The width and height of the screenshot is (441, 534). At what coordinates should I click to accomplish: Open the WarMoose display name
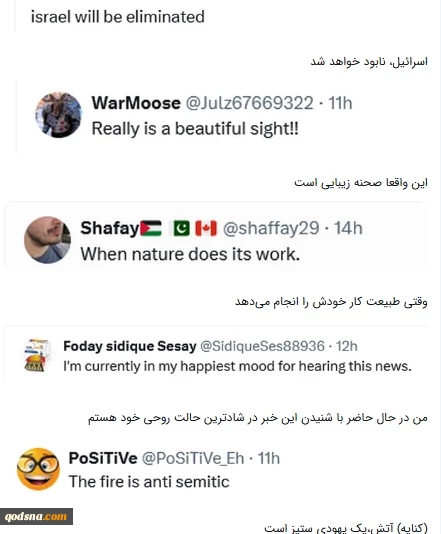pos(136,103)
